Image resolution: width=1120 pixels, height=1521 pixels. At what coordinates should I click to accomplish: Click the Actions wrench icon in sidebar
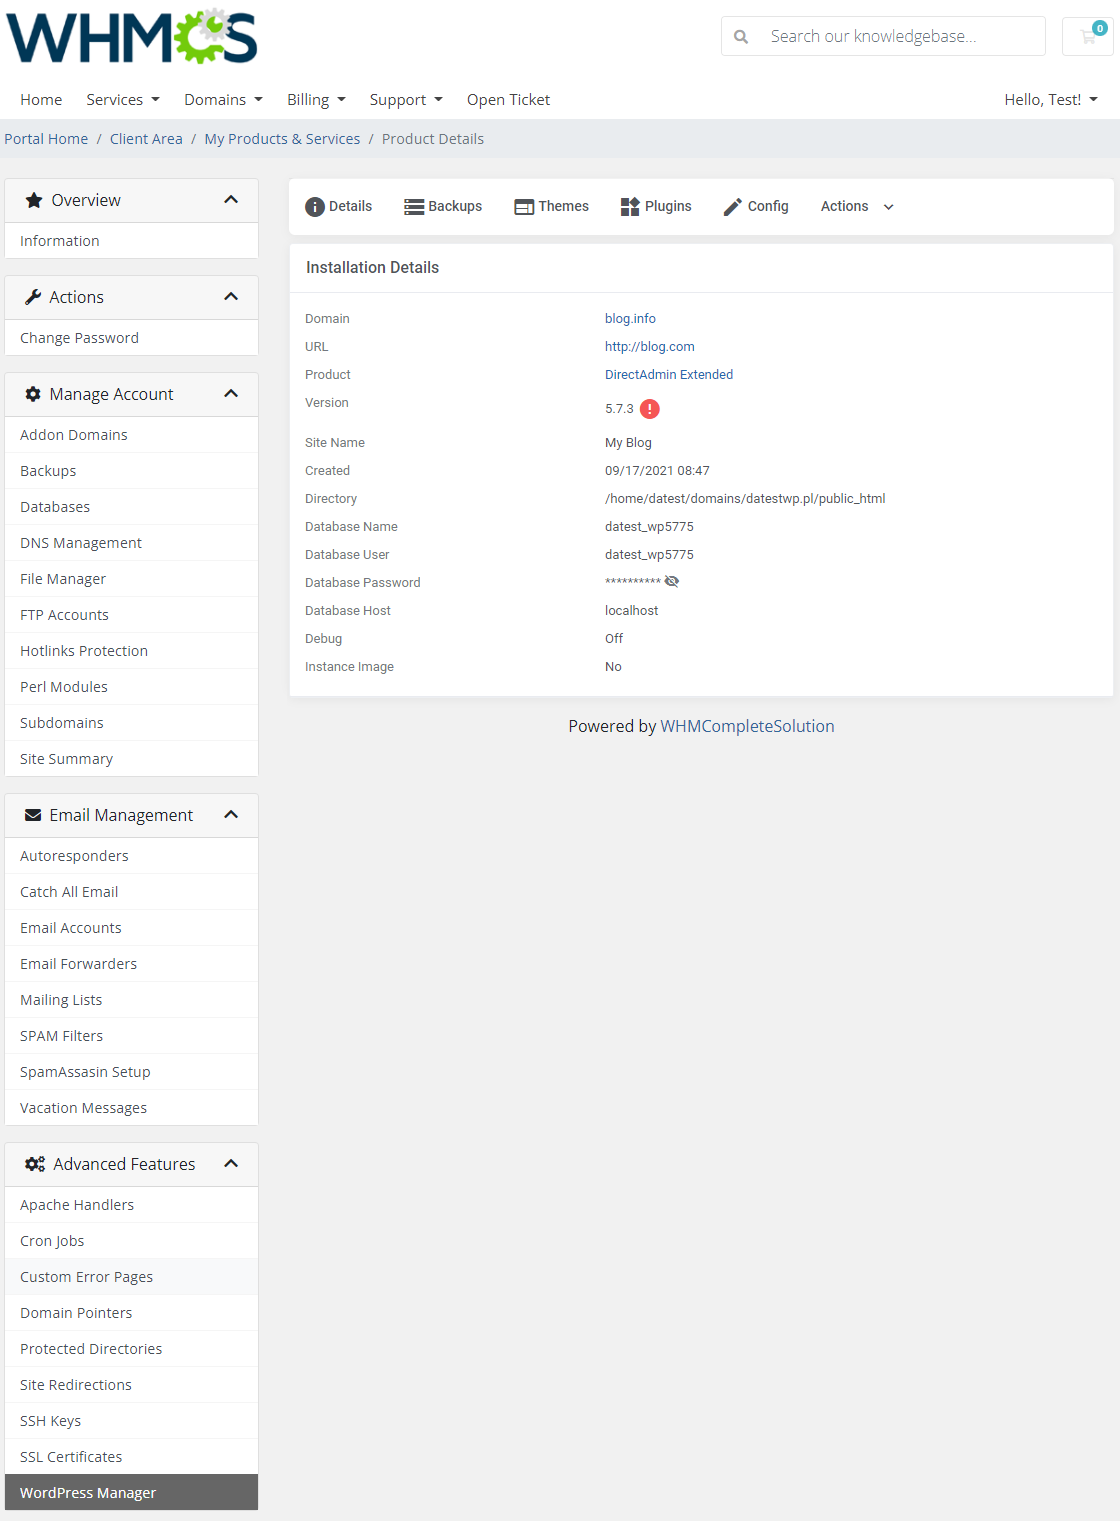[33, 297]
